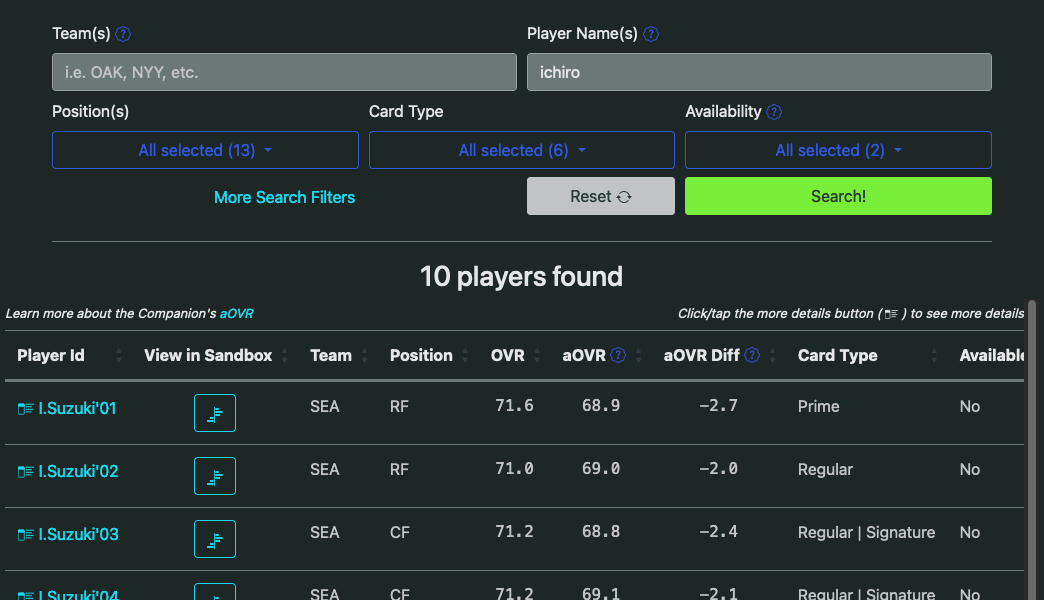The height and width of the screenshot is (600, 1044).
Task: Click the Prime card type cell
Action: coord(818,406)
